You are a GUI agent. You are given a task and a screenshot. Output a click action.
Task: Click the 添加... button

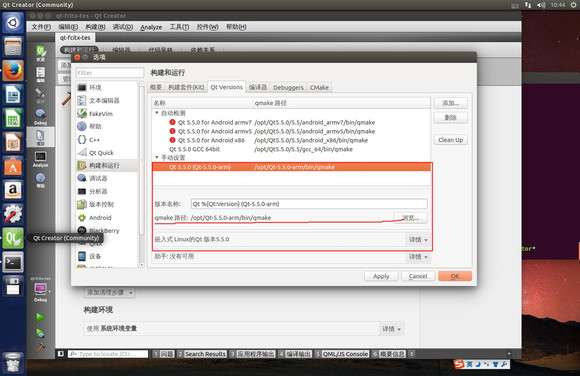[x=451, y=103]
